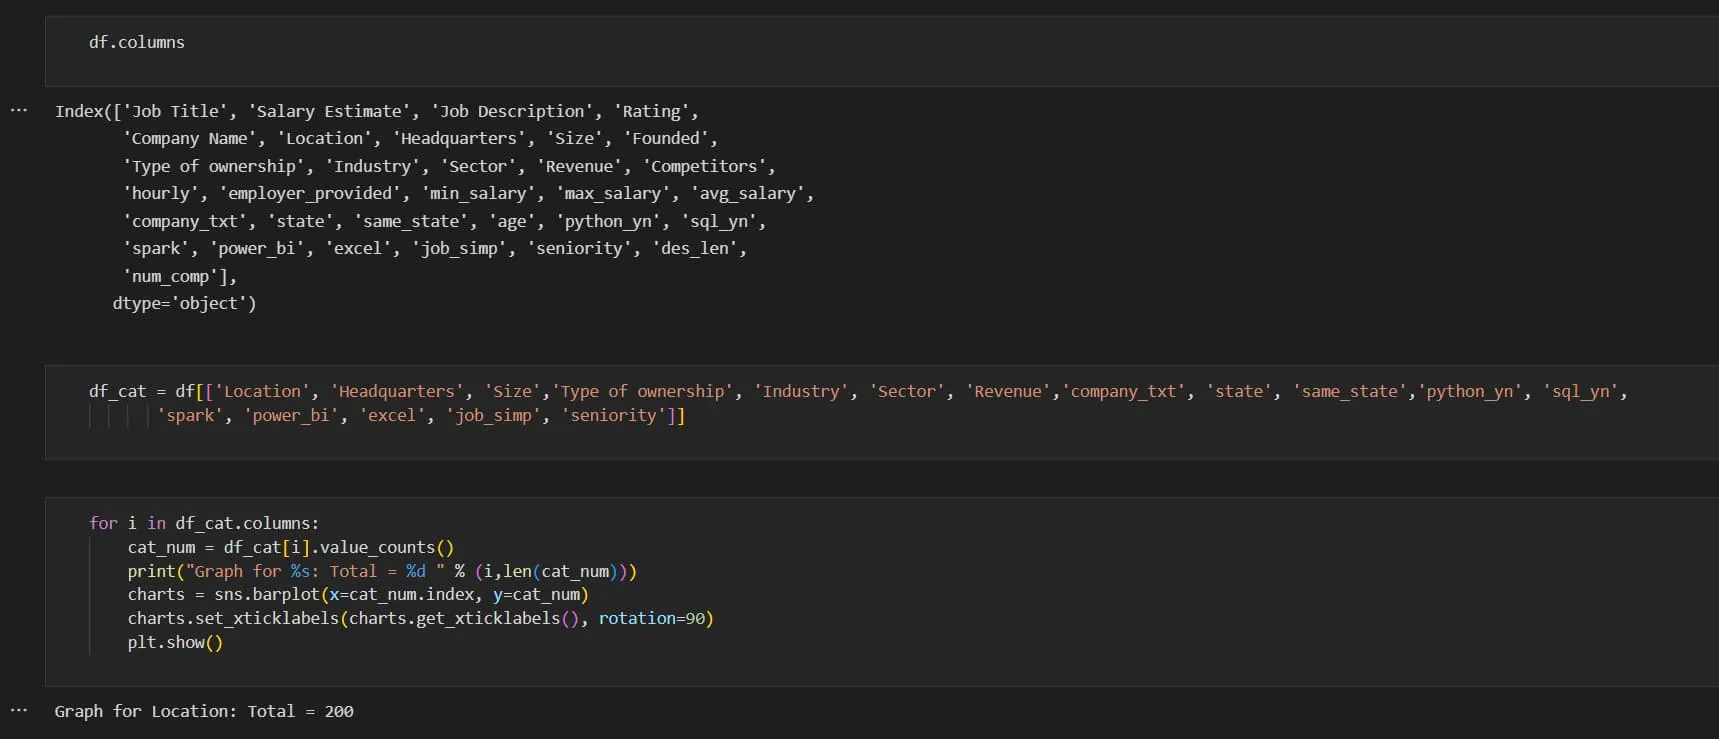Open output options menu beside Index output
This screenshot has width=1719, height=739.
[x=18, y=110]
